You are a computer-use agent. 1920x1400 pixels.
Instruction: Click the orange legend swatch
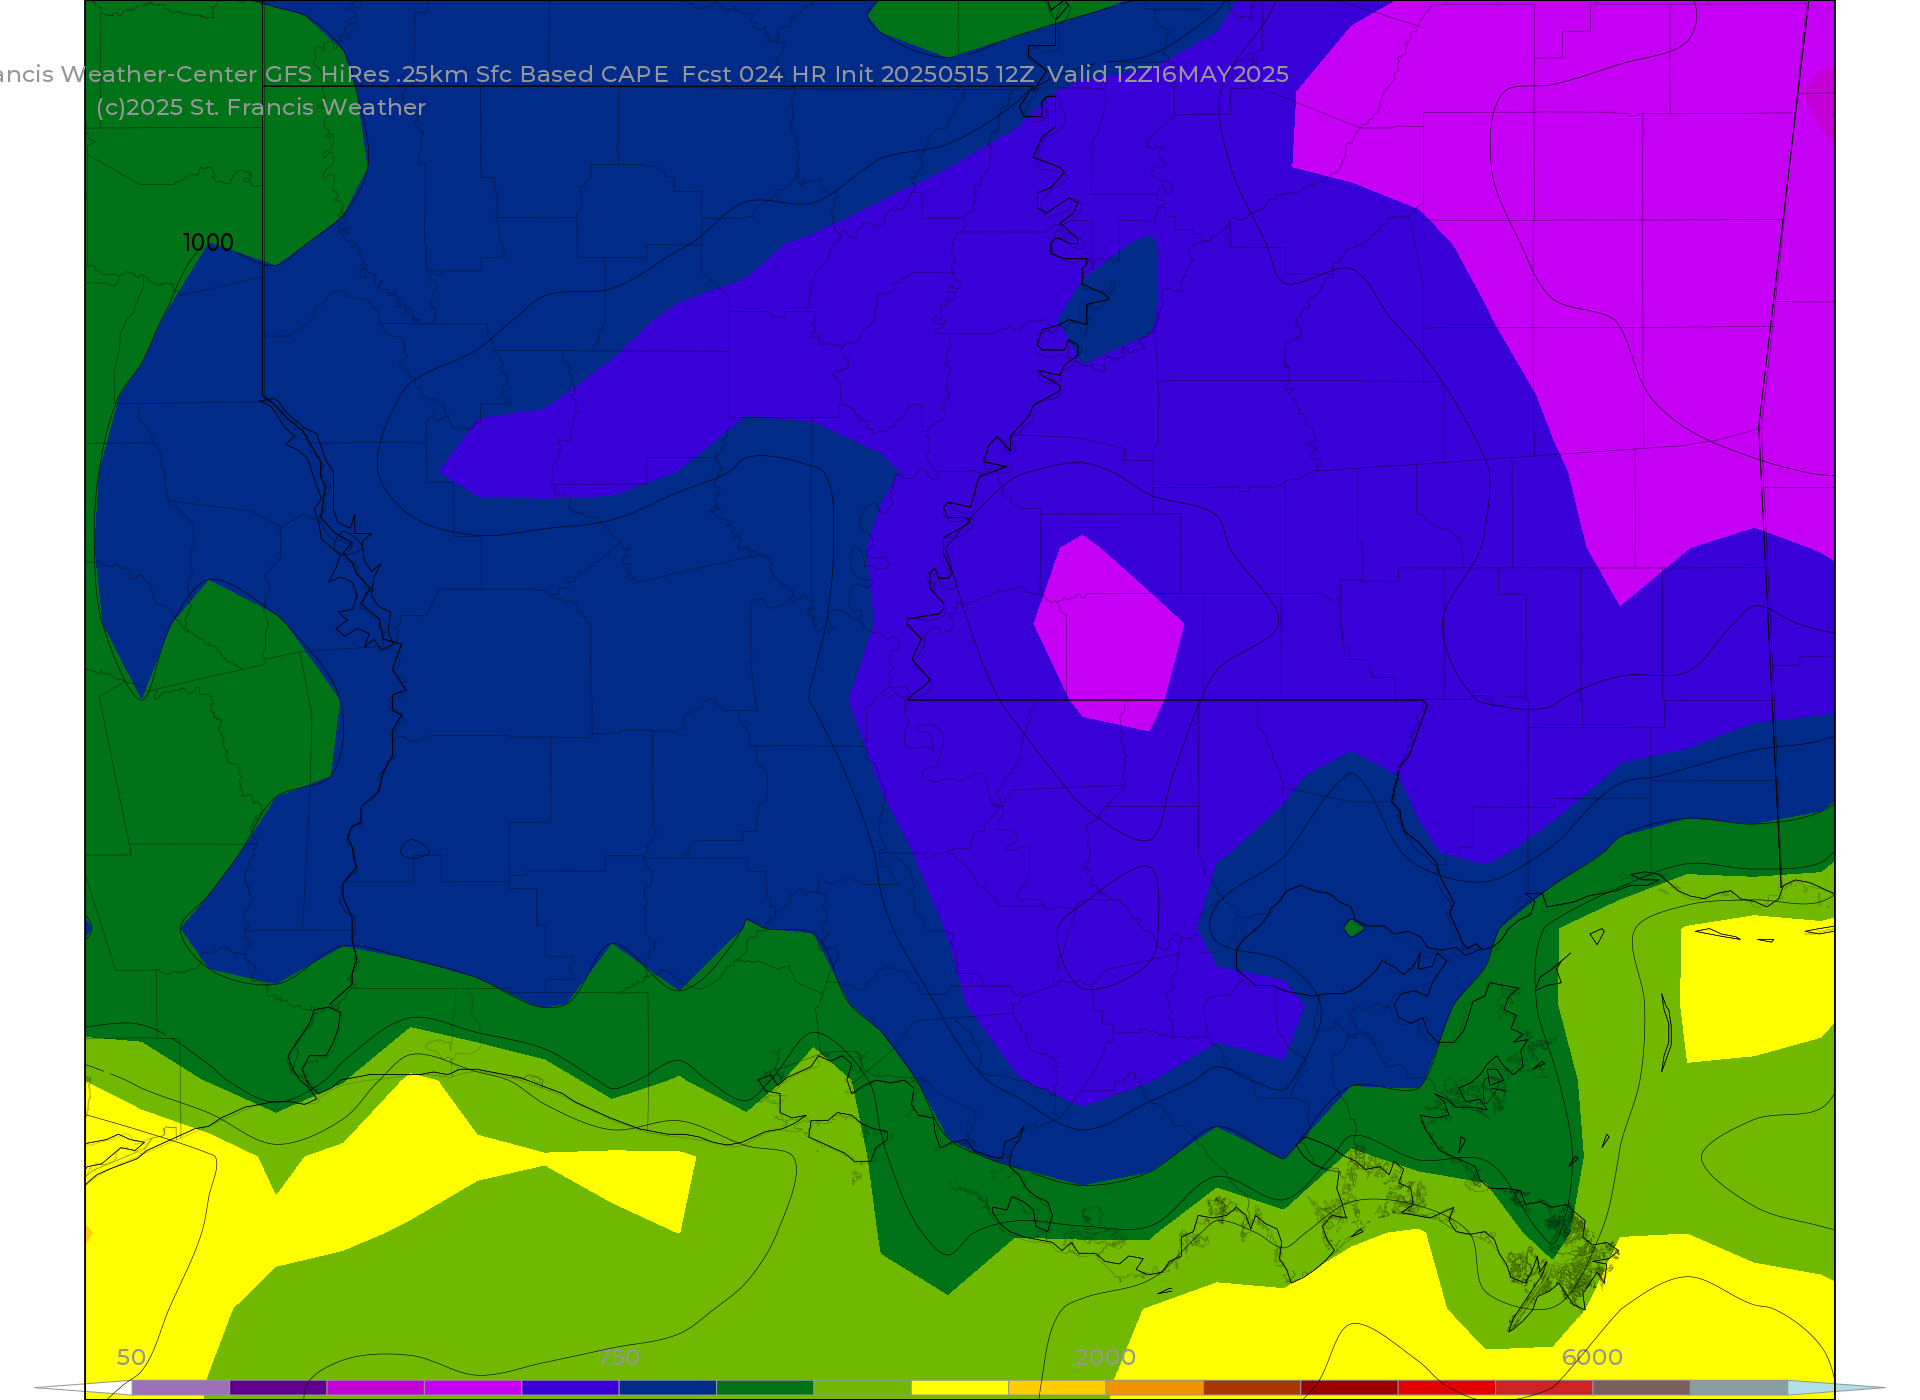tap(1155, 1388)
